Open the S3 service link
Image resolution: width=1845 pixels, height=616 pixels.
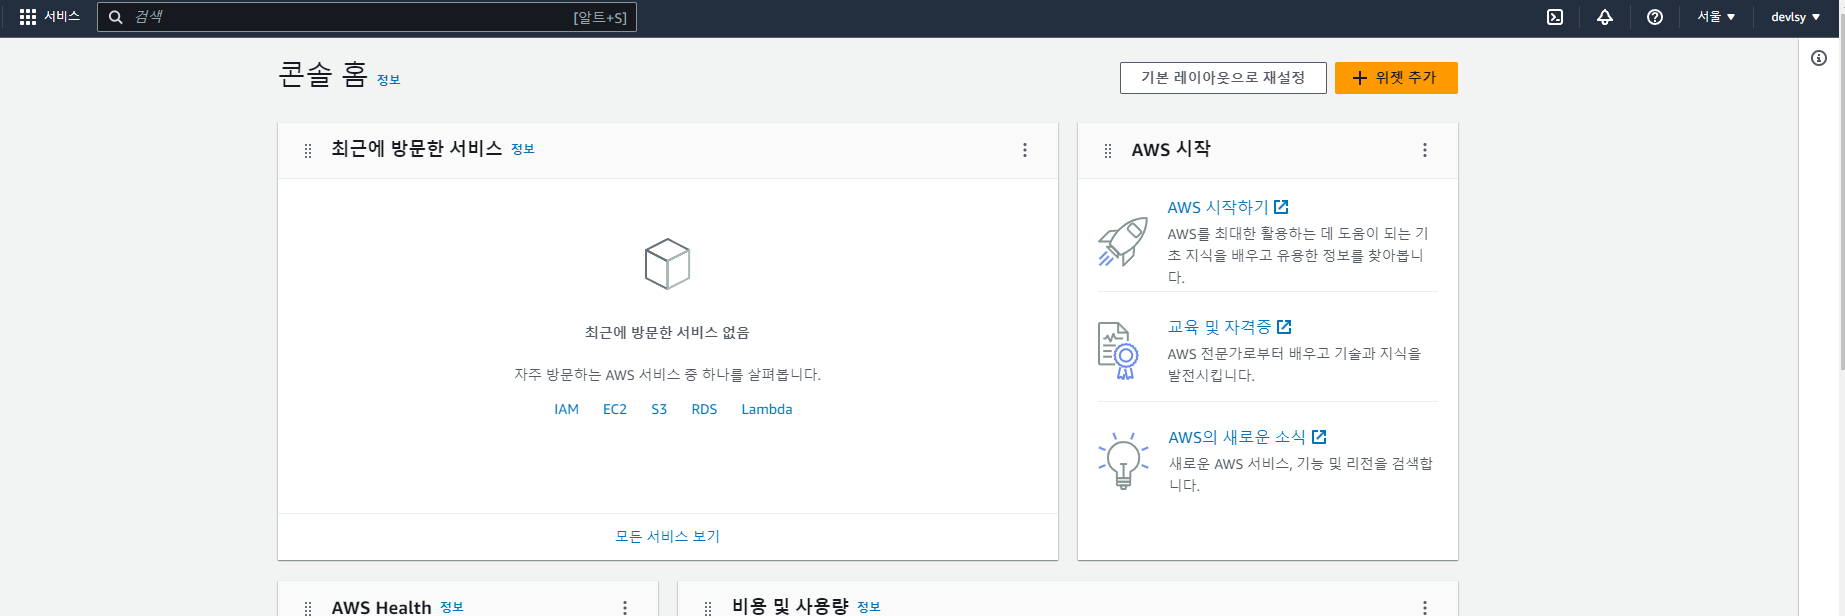click(659, 409)
